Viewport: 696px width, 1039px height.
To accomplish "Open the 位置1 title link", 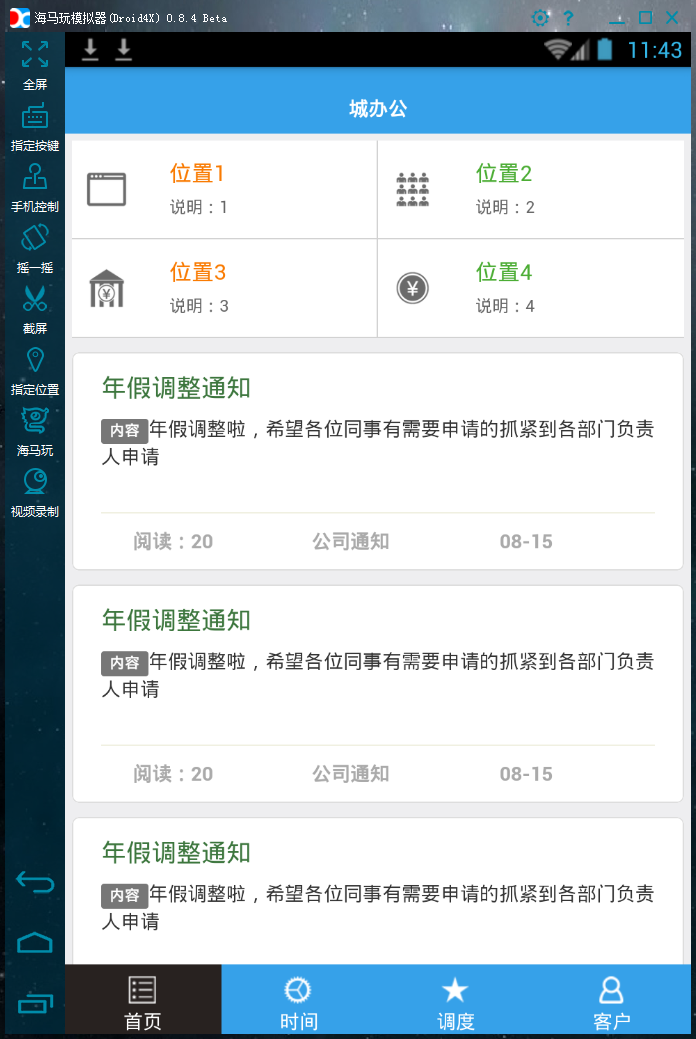I will 197,174.
